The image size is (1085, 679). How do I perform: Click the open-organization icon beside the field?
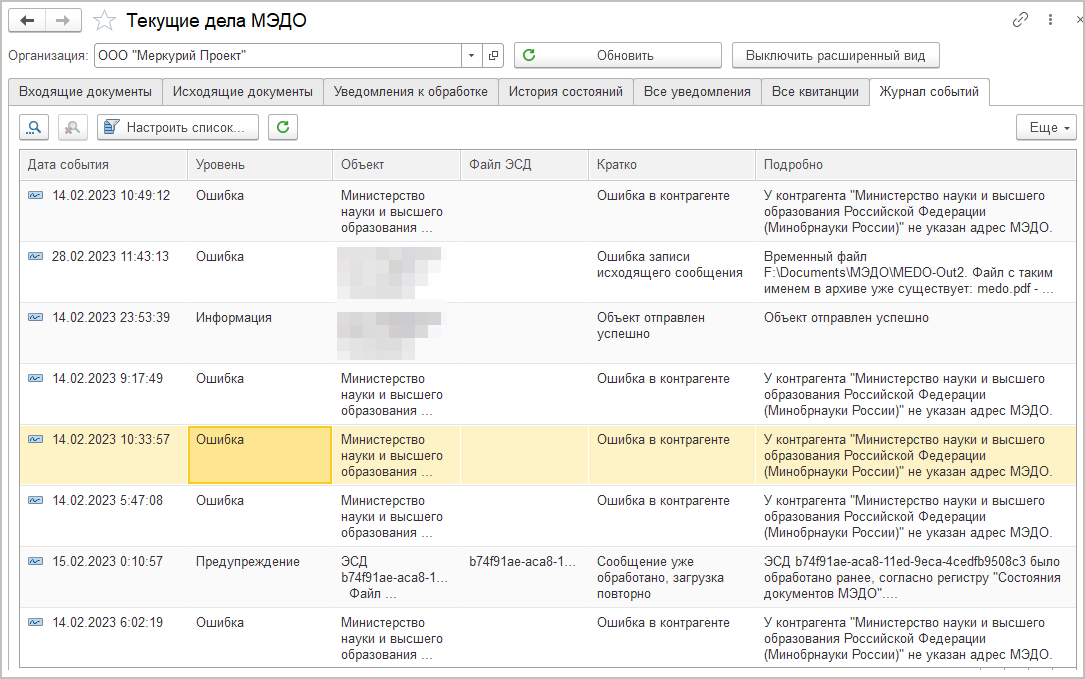[493, 55]
